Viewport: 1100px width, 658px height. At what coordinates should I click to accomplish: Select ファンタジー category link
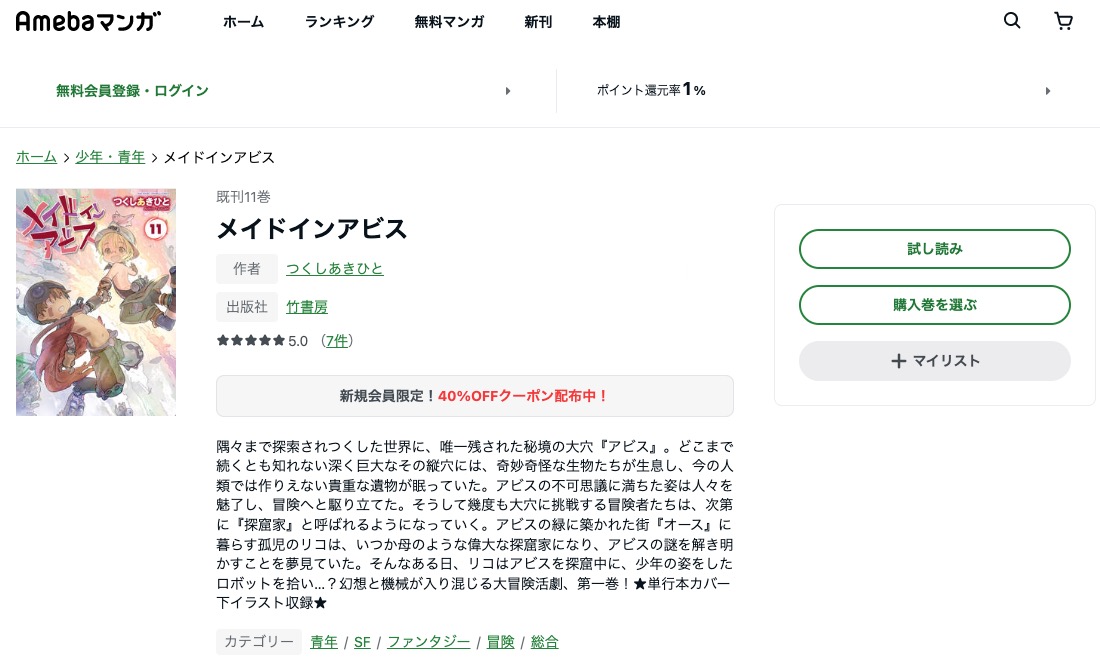click(429, 642)
